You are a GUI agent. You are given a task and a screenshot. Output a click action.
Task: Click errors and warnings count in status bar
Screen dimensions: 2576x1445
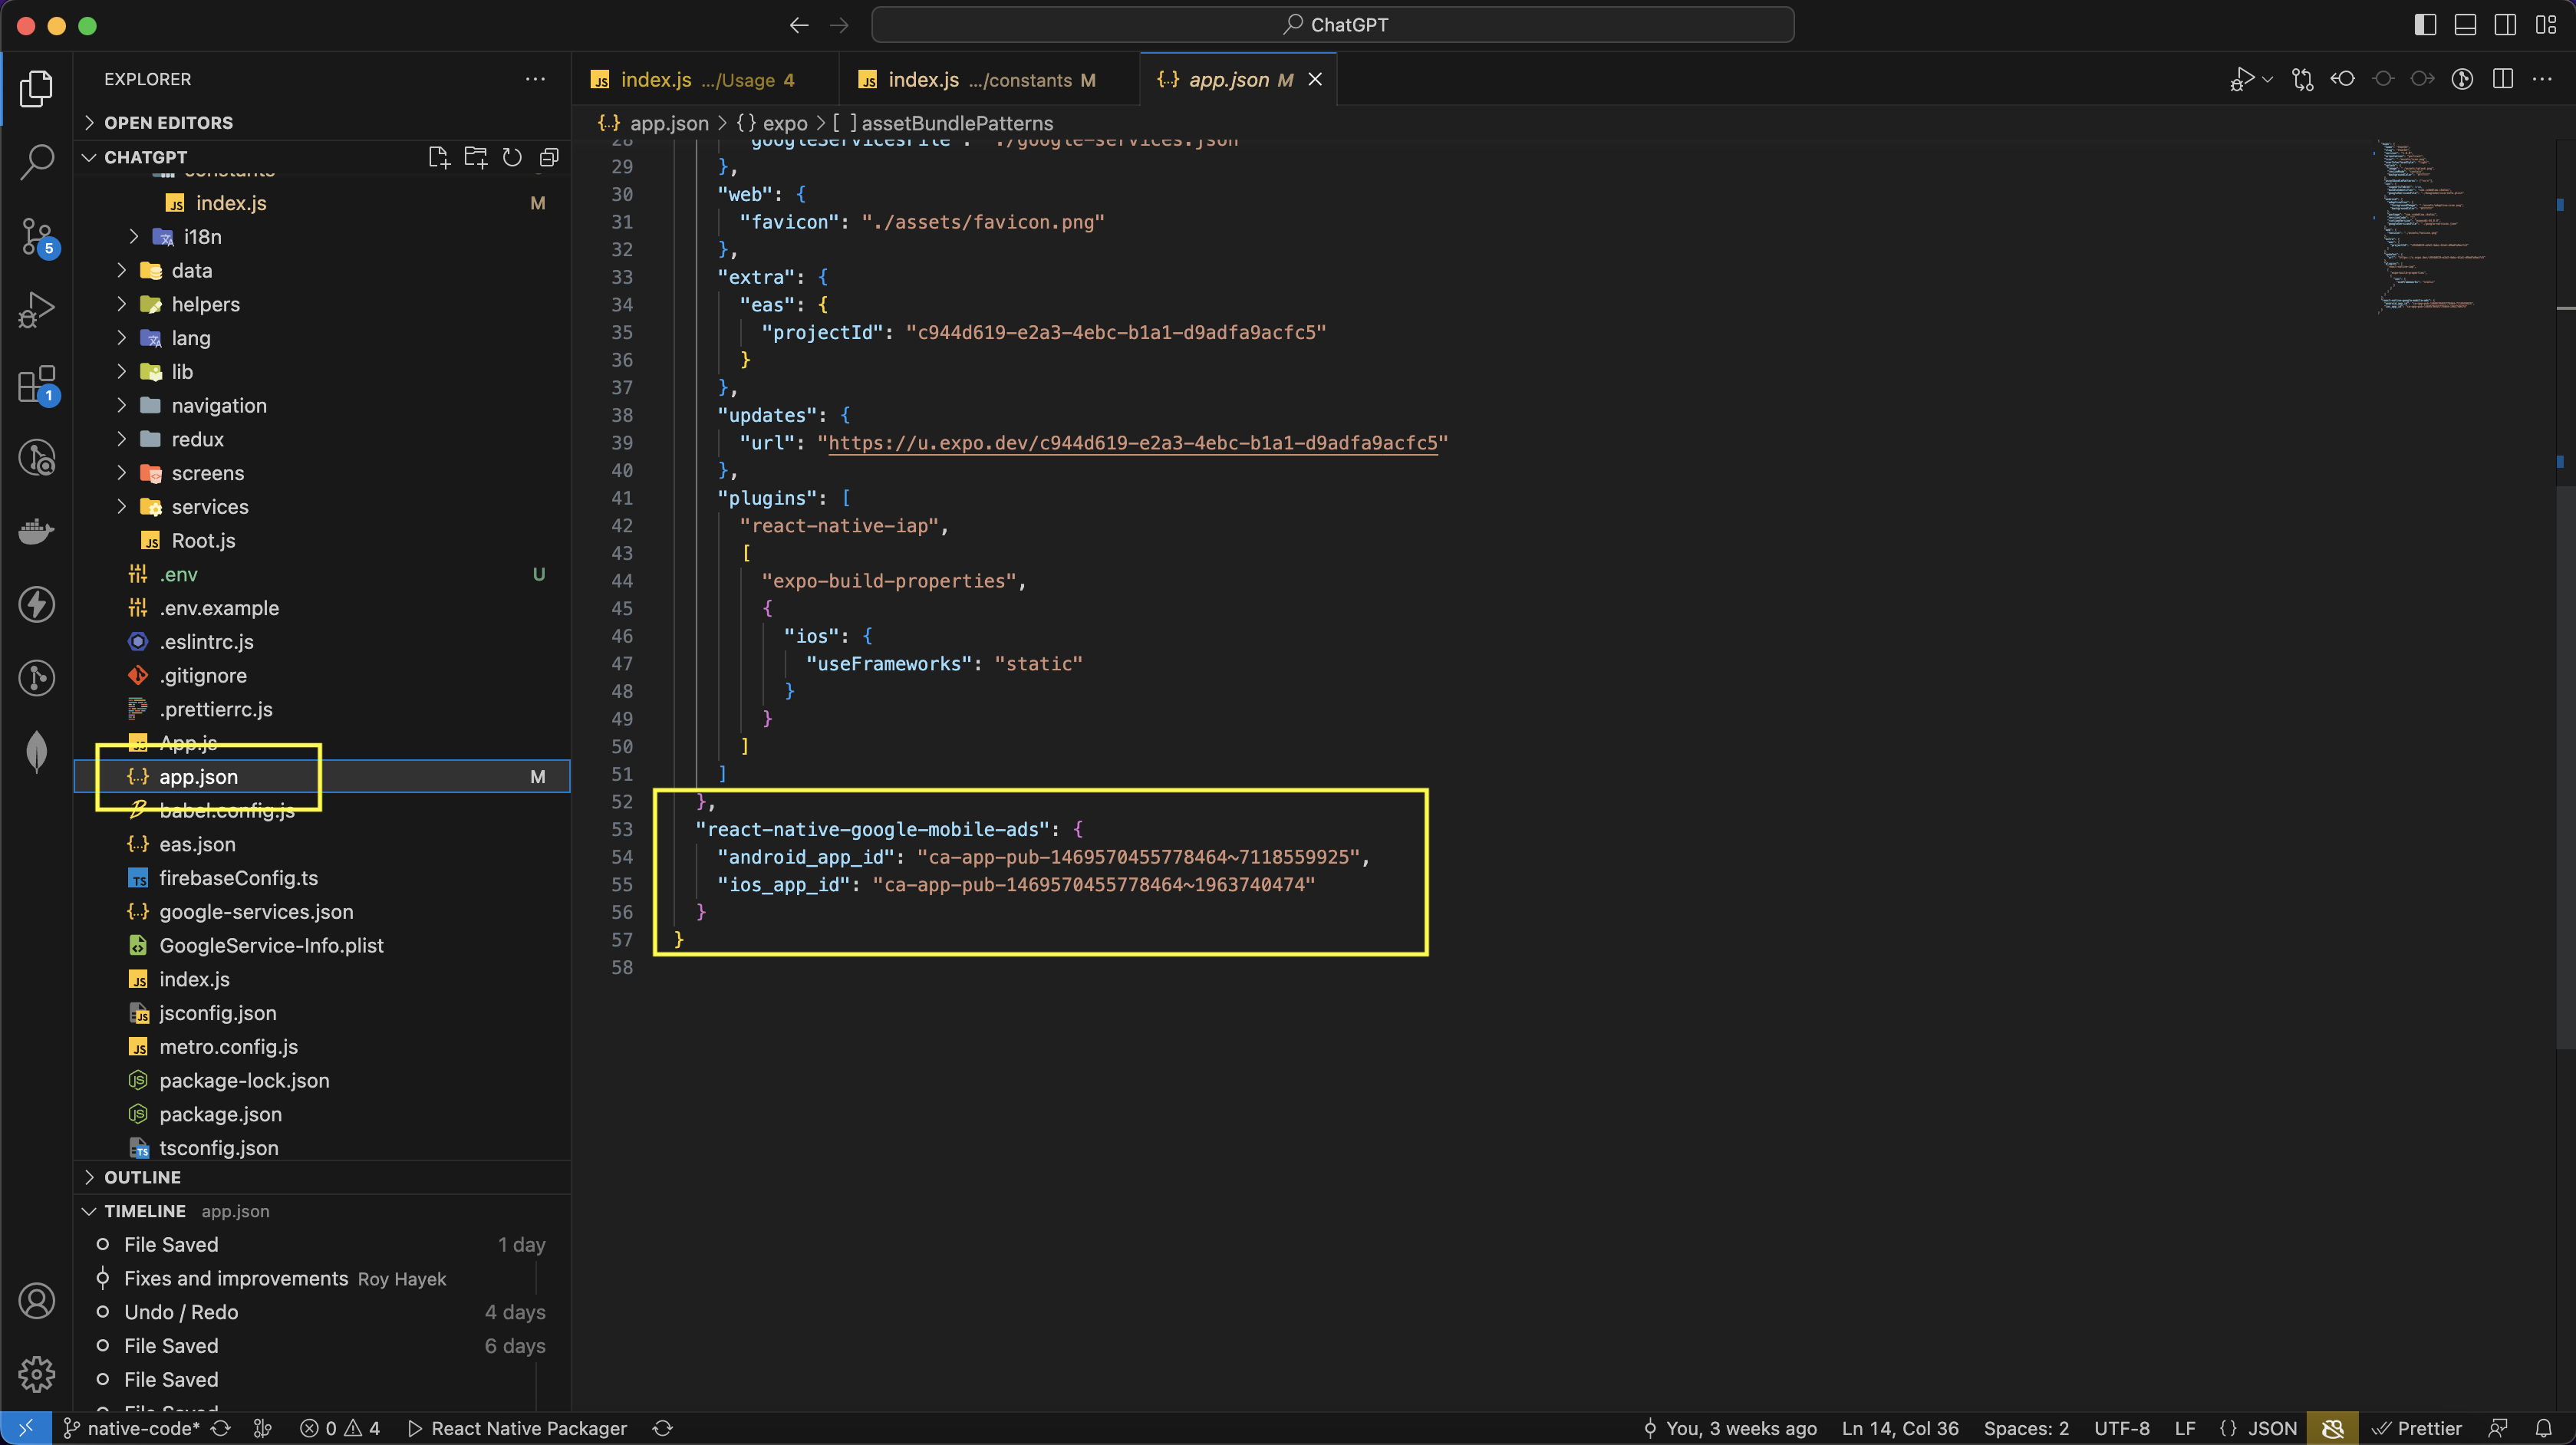pos(340,1428)
